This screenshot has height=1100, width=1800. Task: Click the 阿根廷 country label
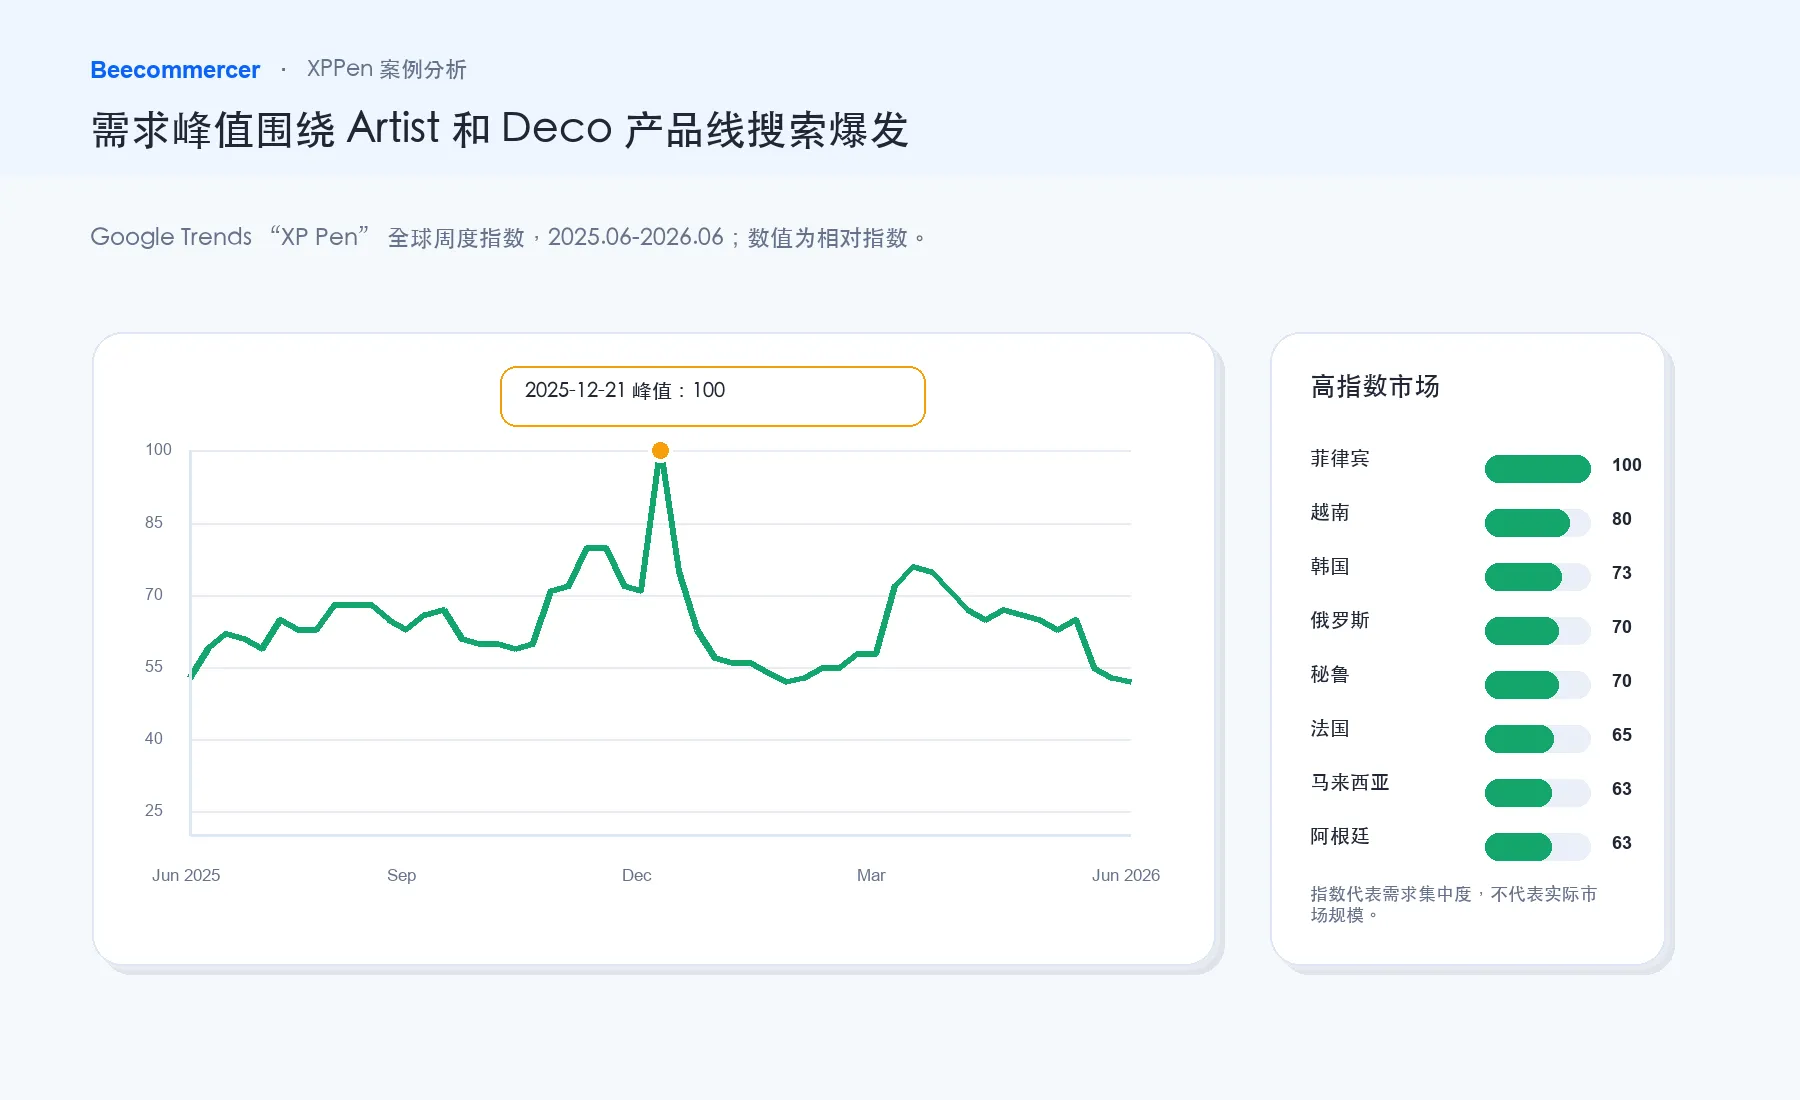(x=1340, y=836)
